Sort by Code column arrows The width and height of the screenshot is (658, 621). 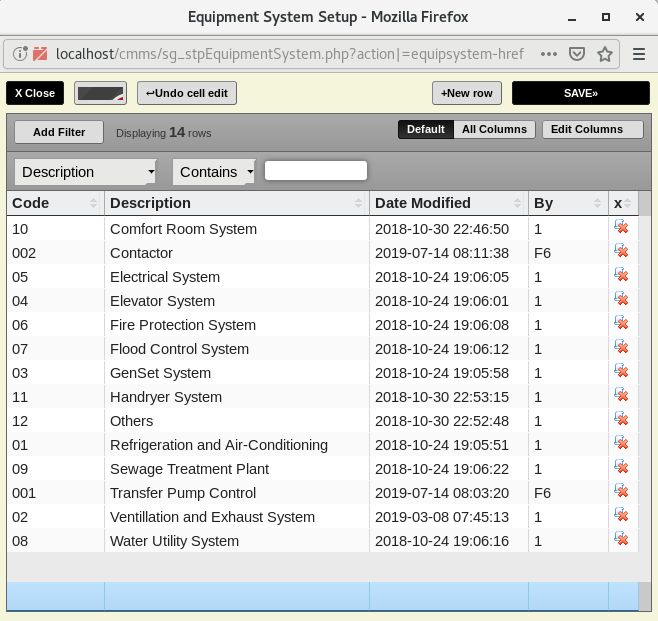coord(93,203)
